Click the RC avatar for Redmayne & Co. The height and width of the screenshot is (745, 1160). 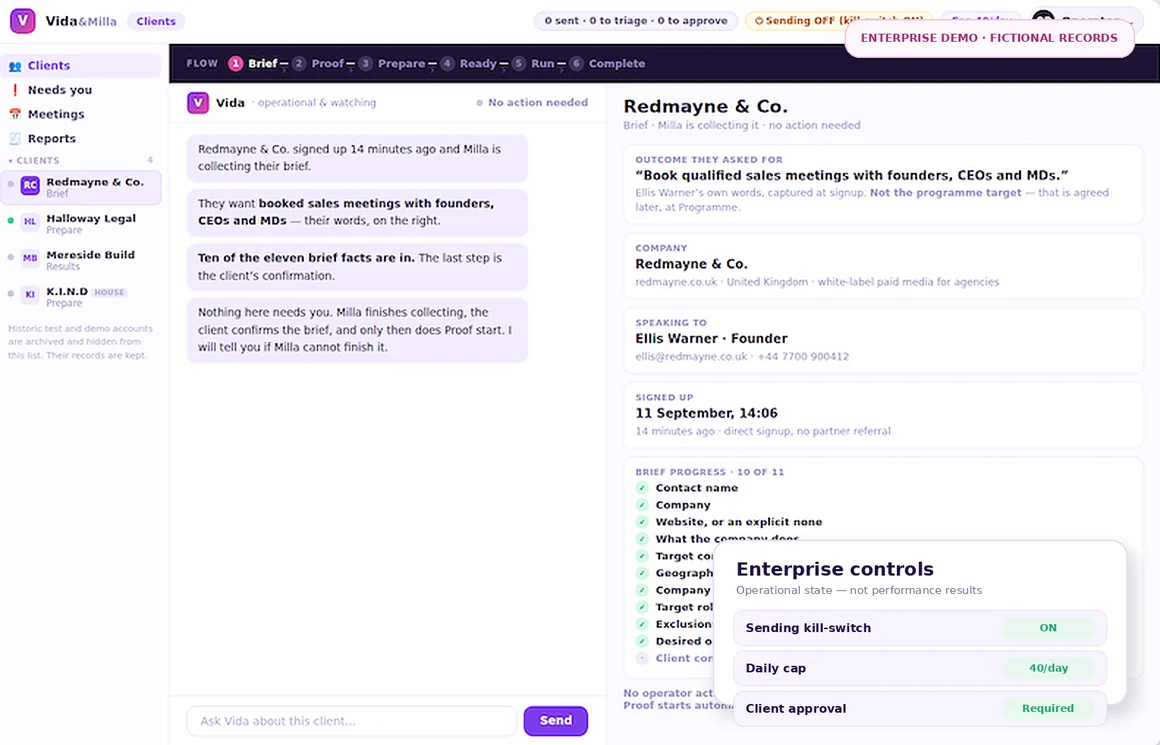[x=30, y=186]
